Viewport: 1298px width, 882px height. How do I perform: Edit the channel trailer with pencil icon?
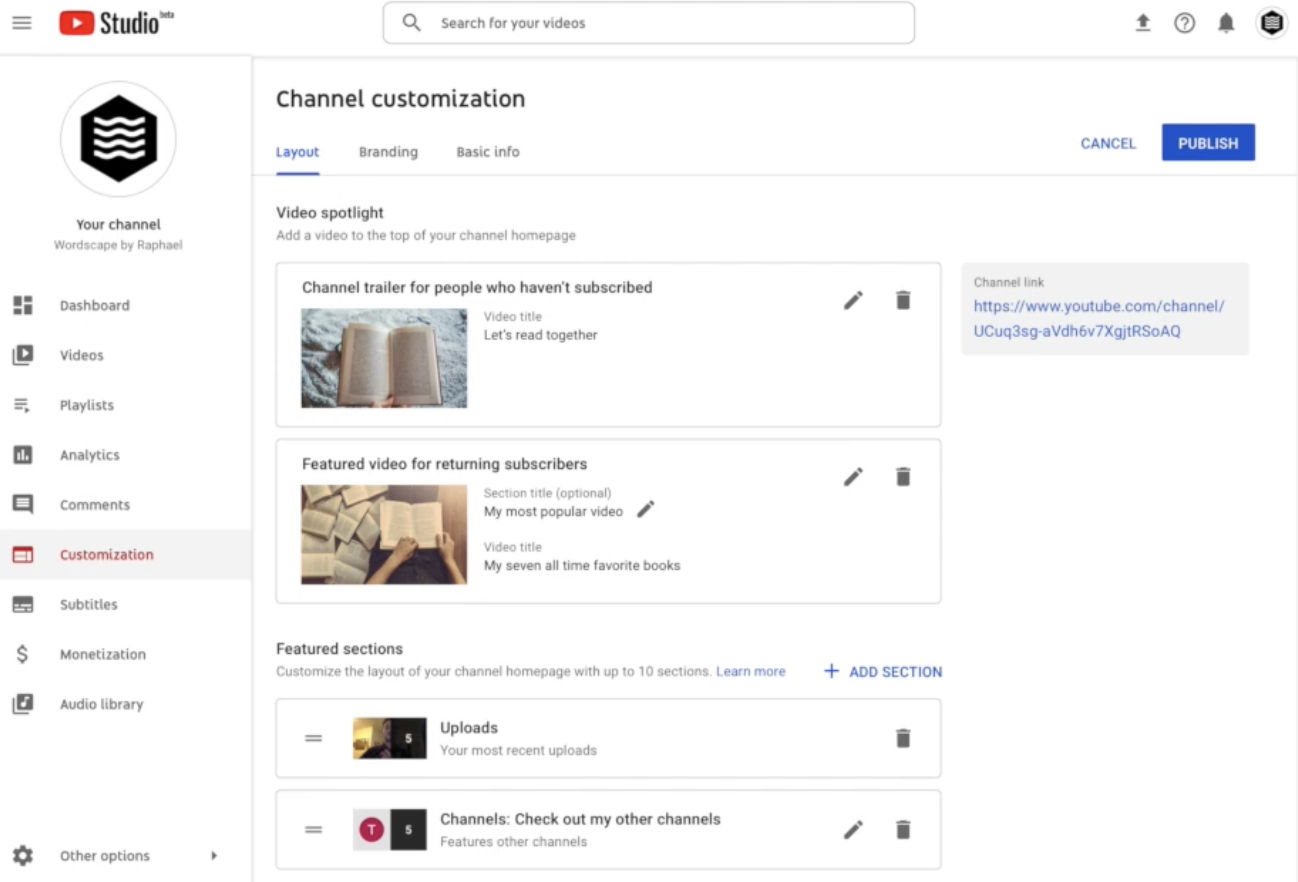[853, 300]
